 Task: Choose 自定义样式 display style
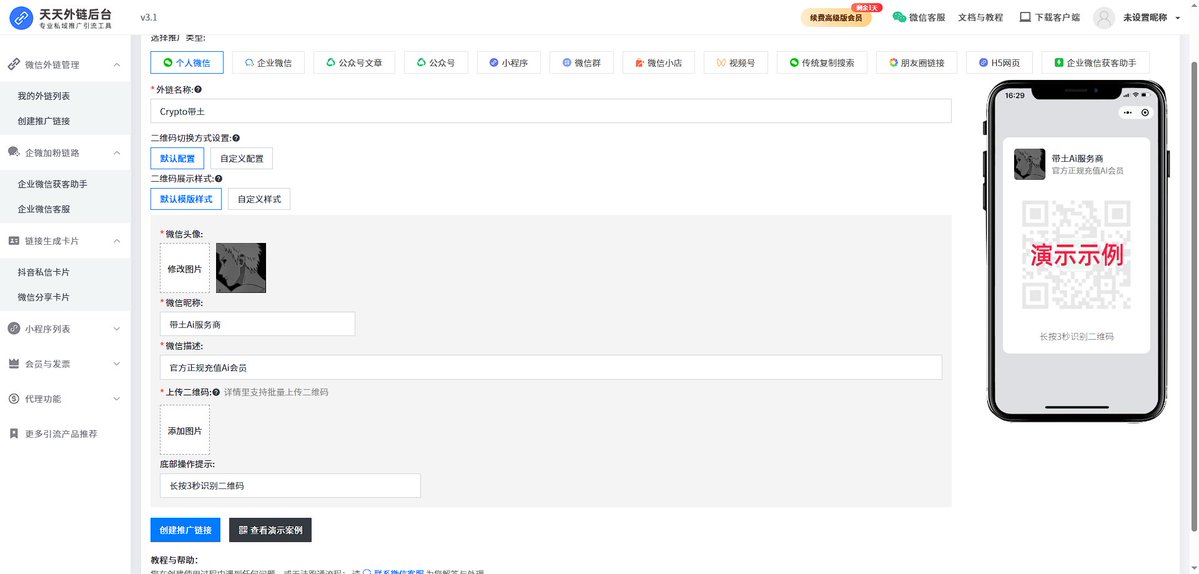click(x=259, y=199)
